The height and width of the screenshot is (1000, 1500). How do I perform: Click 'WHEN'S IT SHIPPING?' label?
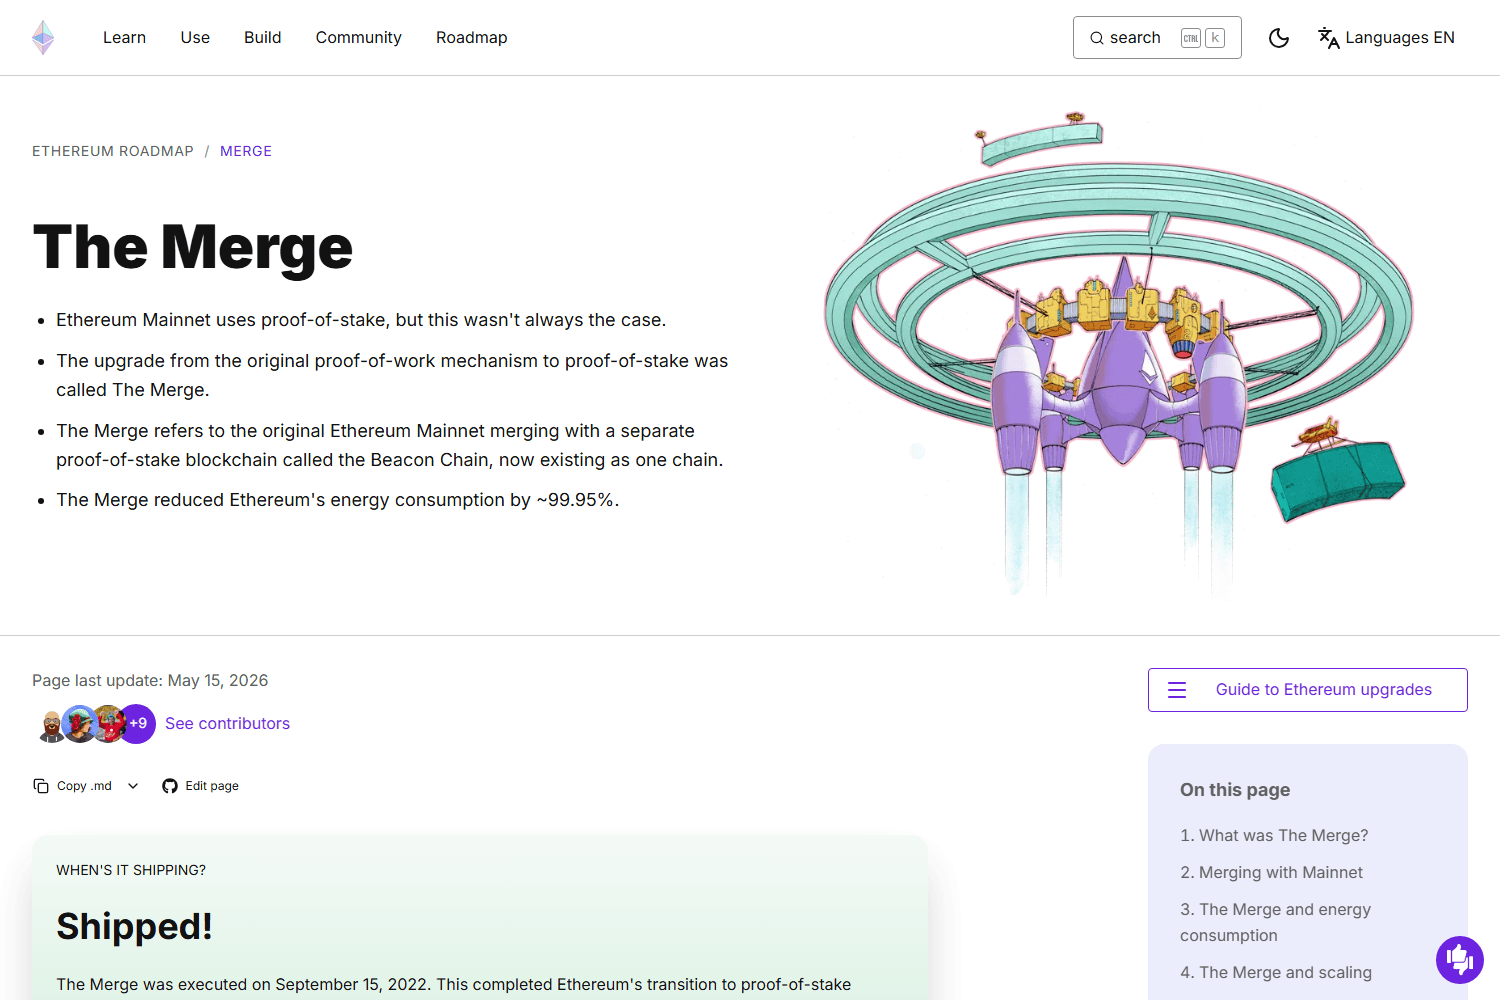131,870
